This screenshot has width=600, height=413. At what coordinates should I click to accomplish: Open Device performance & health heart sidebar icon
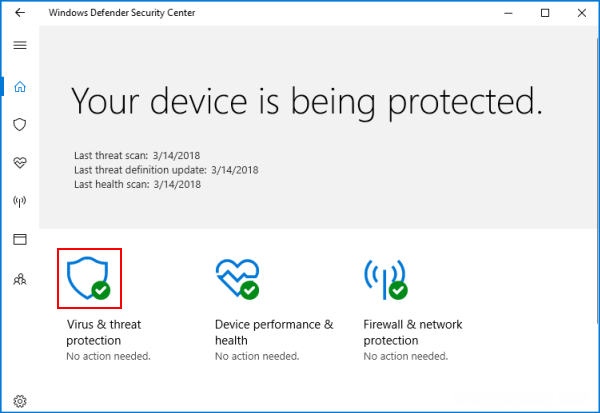coord(20,163)
